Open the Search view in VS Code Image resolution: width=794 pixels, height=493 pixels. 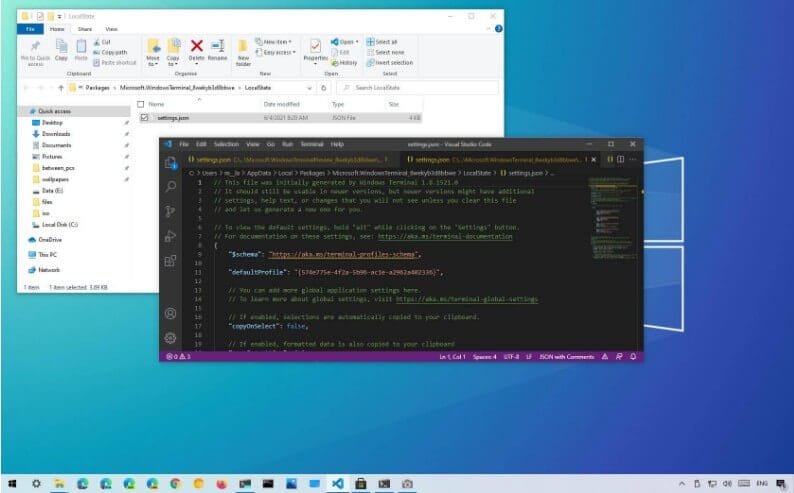pyautogui.click(x=171, y=187)
